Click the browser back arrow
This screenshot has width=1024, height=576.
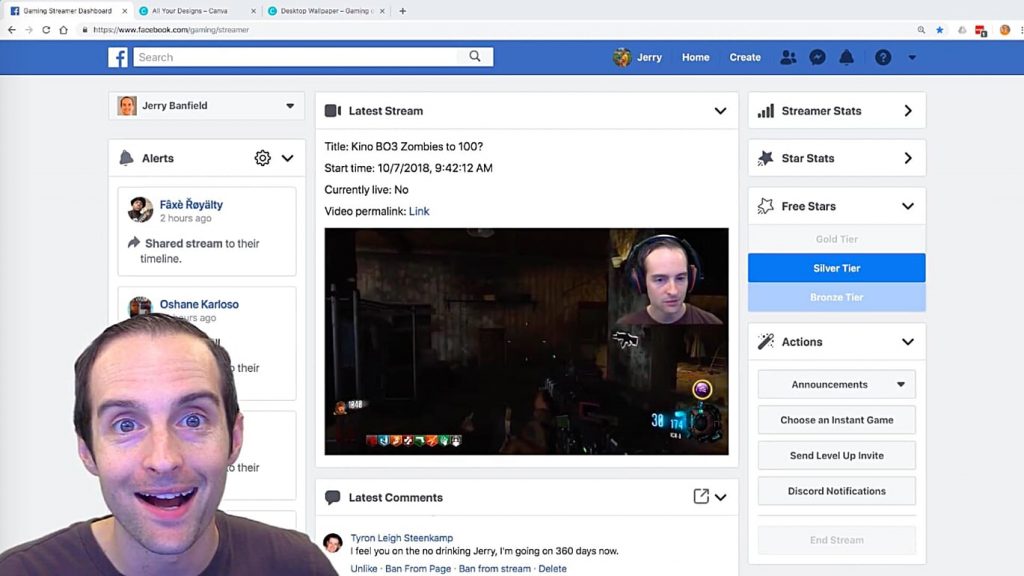[x=12, y=29]
